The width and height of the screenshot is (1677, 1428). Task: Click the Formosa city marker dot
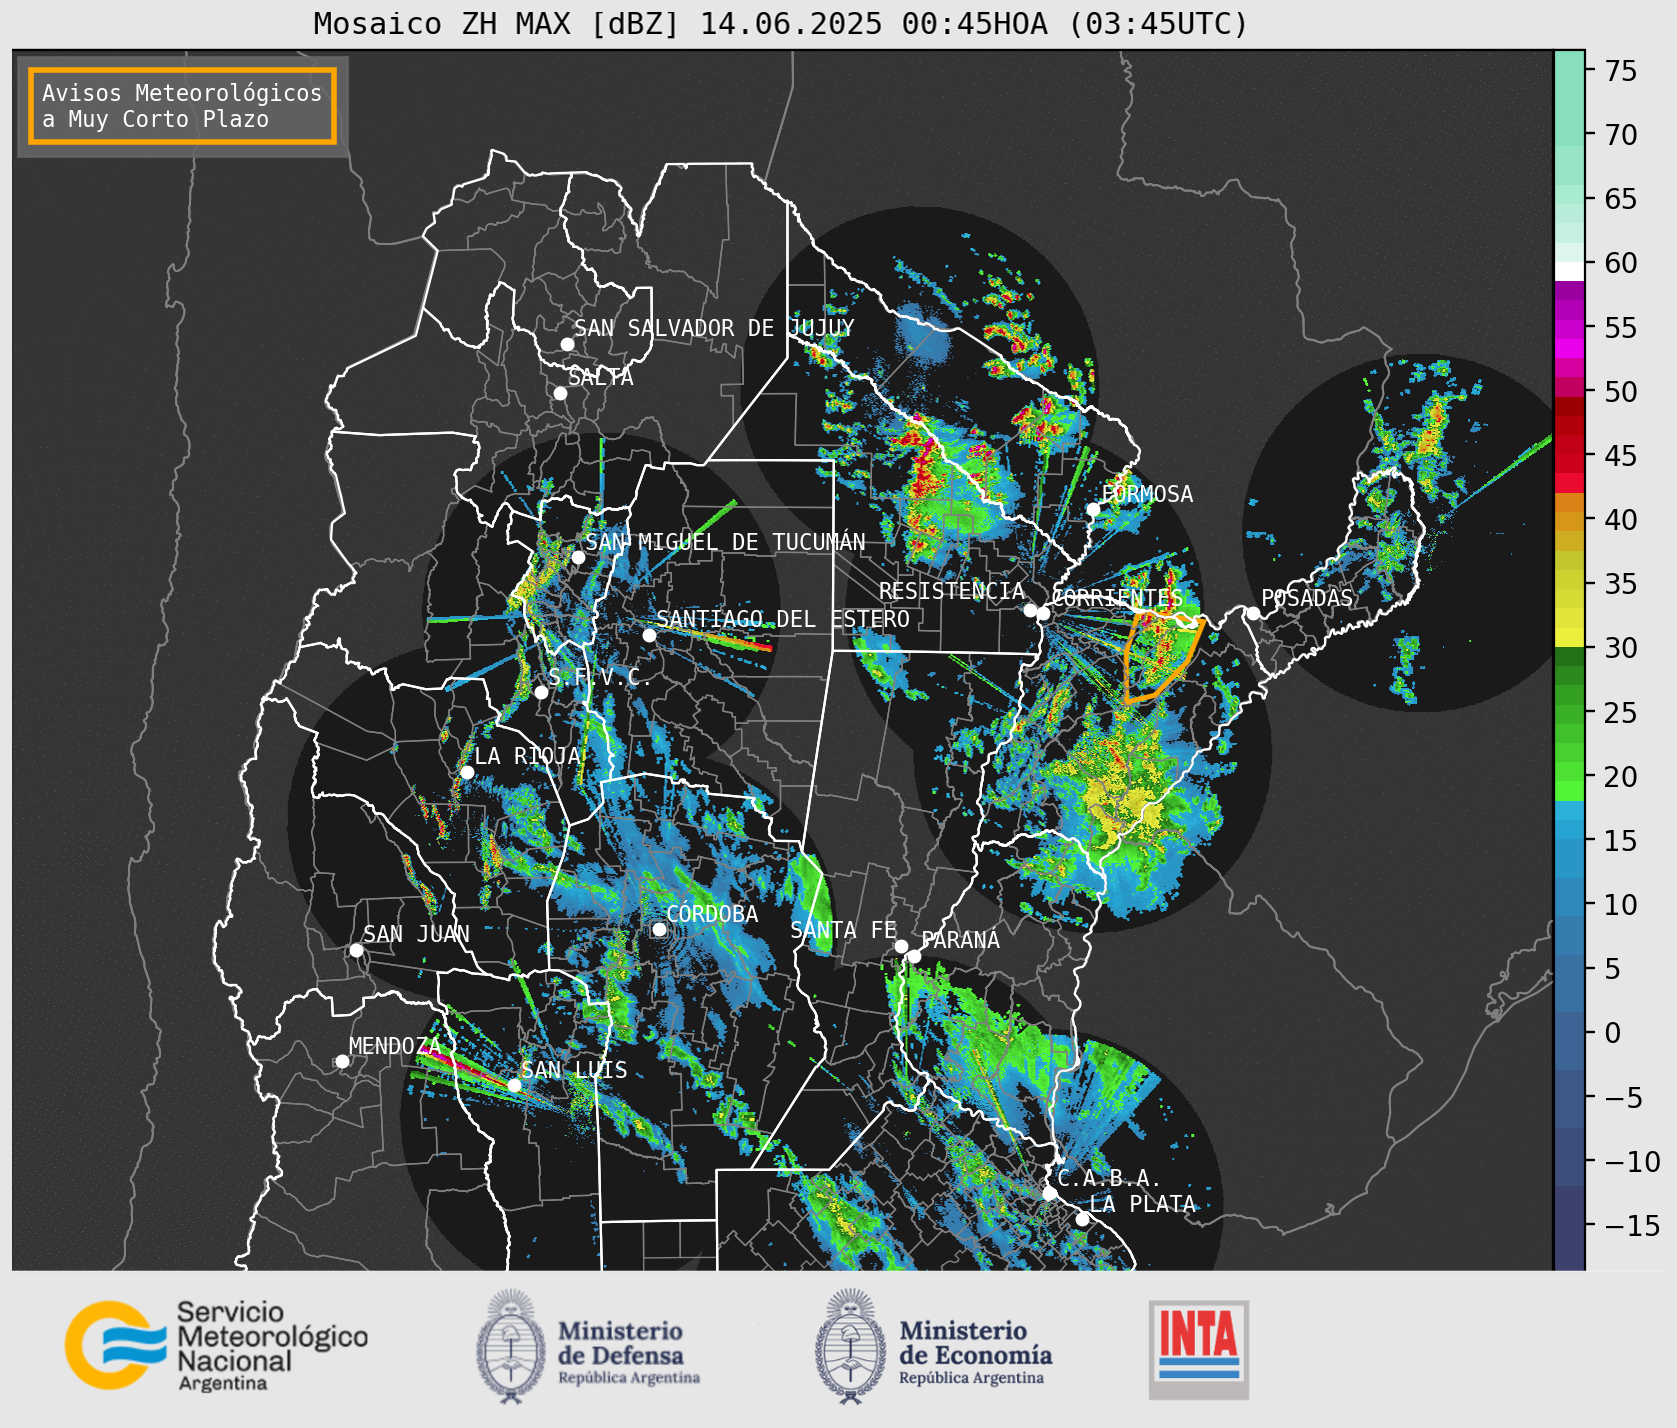[1094, 509]
